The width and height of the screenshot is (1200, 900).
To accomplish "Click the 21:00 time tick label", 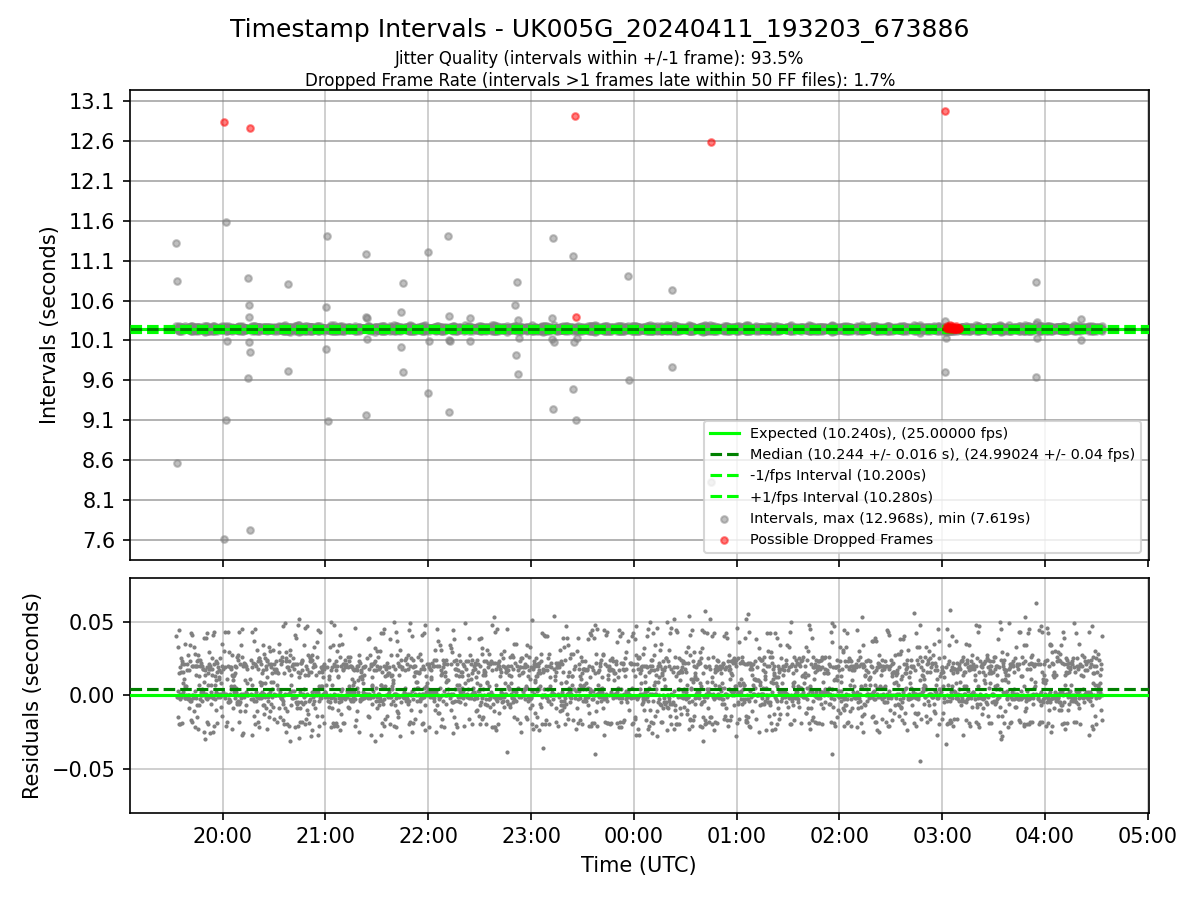I will point(325,835).
